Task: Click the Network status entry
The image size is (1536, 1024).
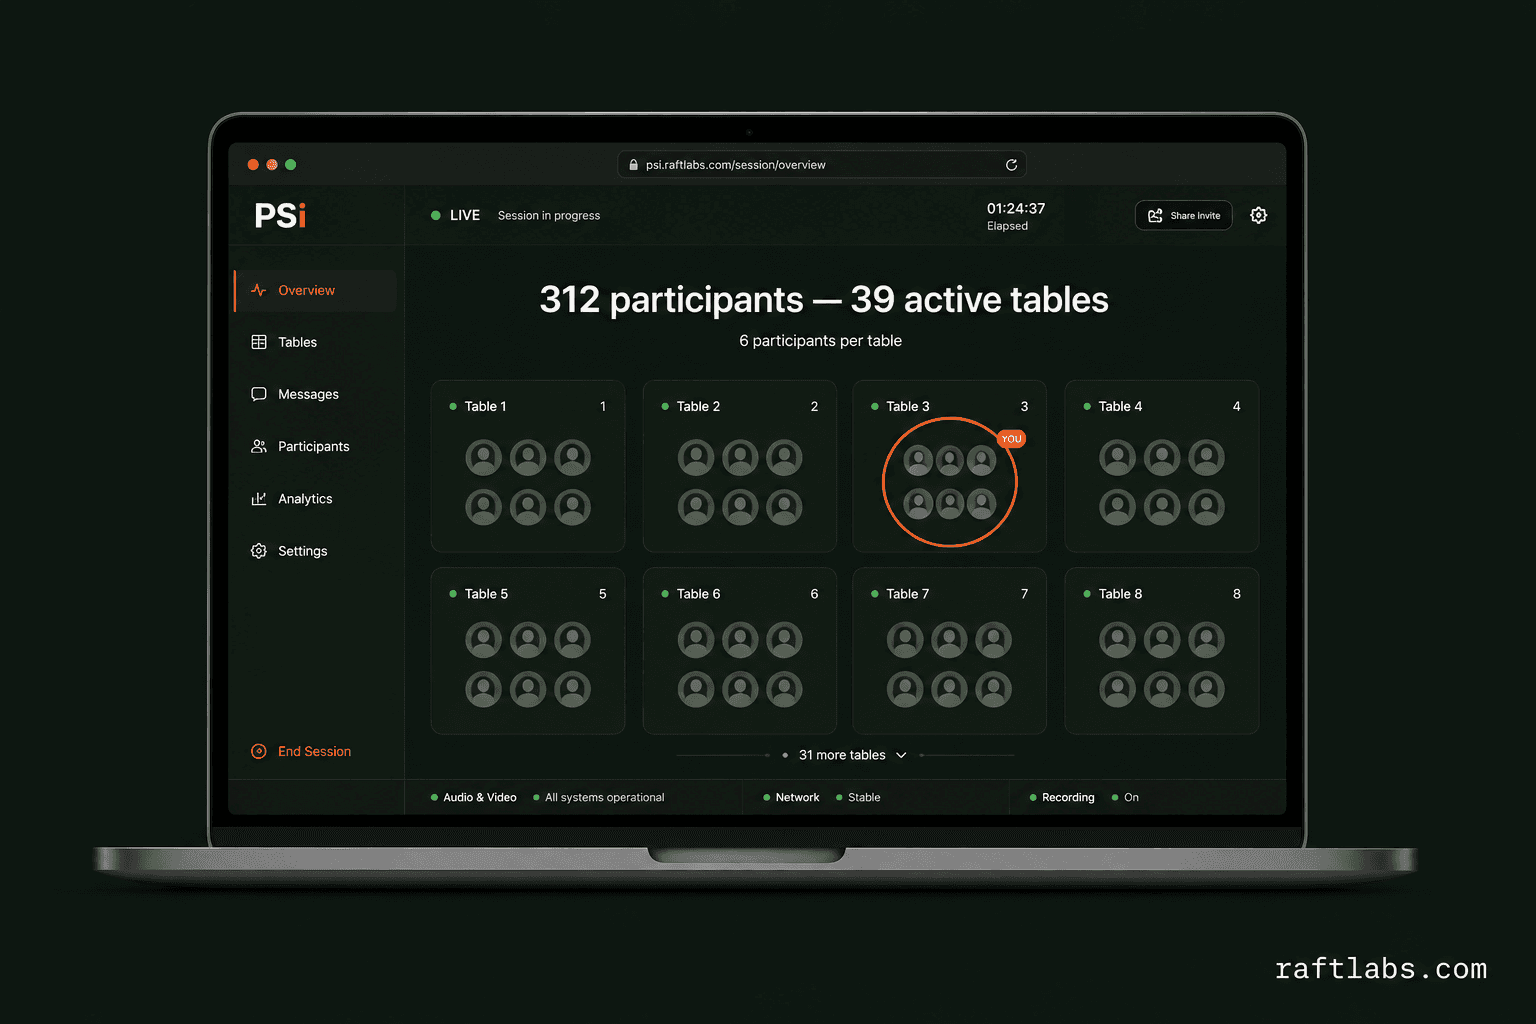Action: [x=791, y=797]
